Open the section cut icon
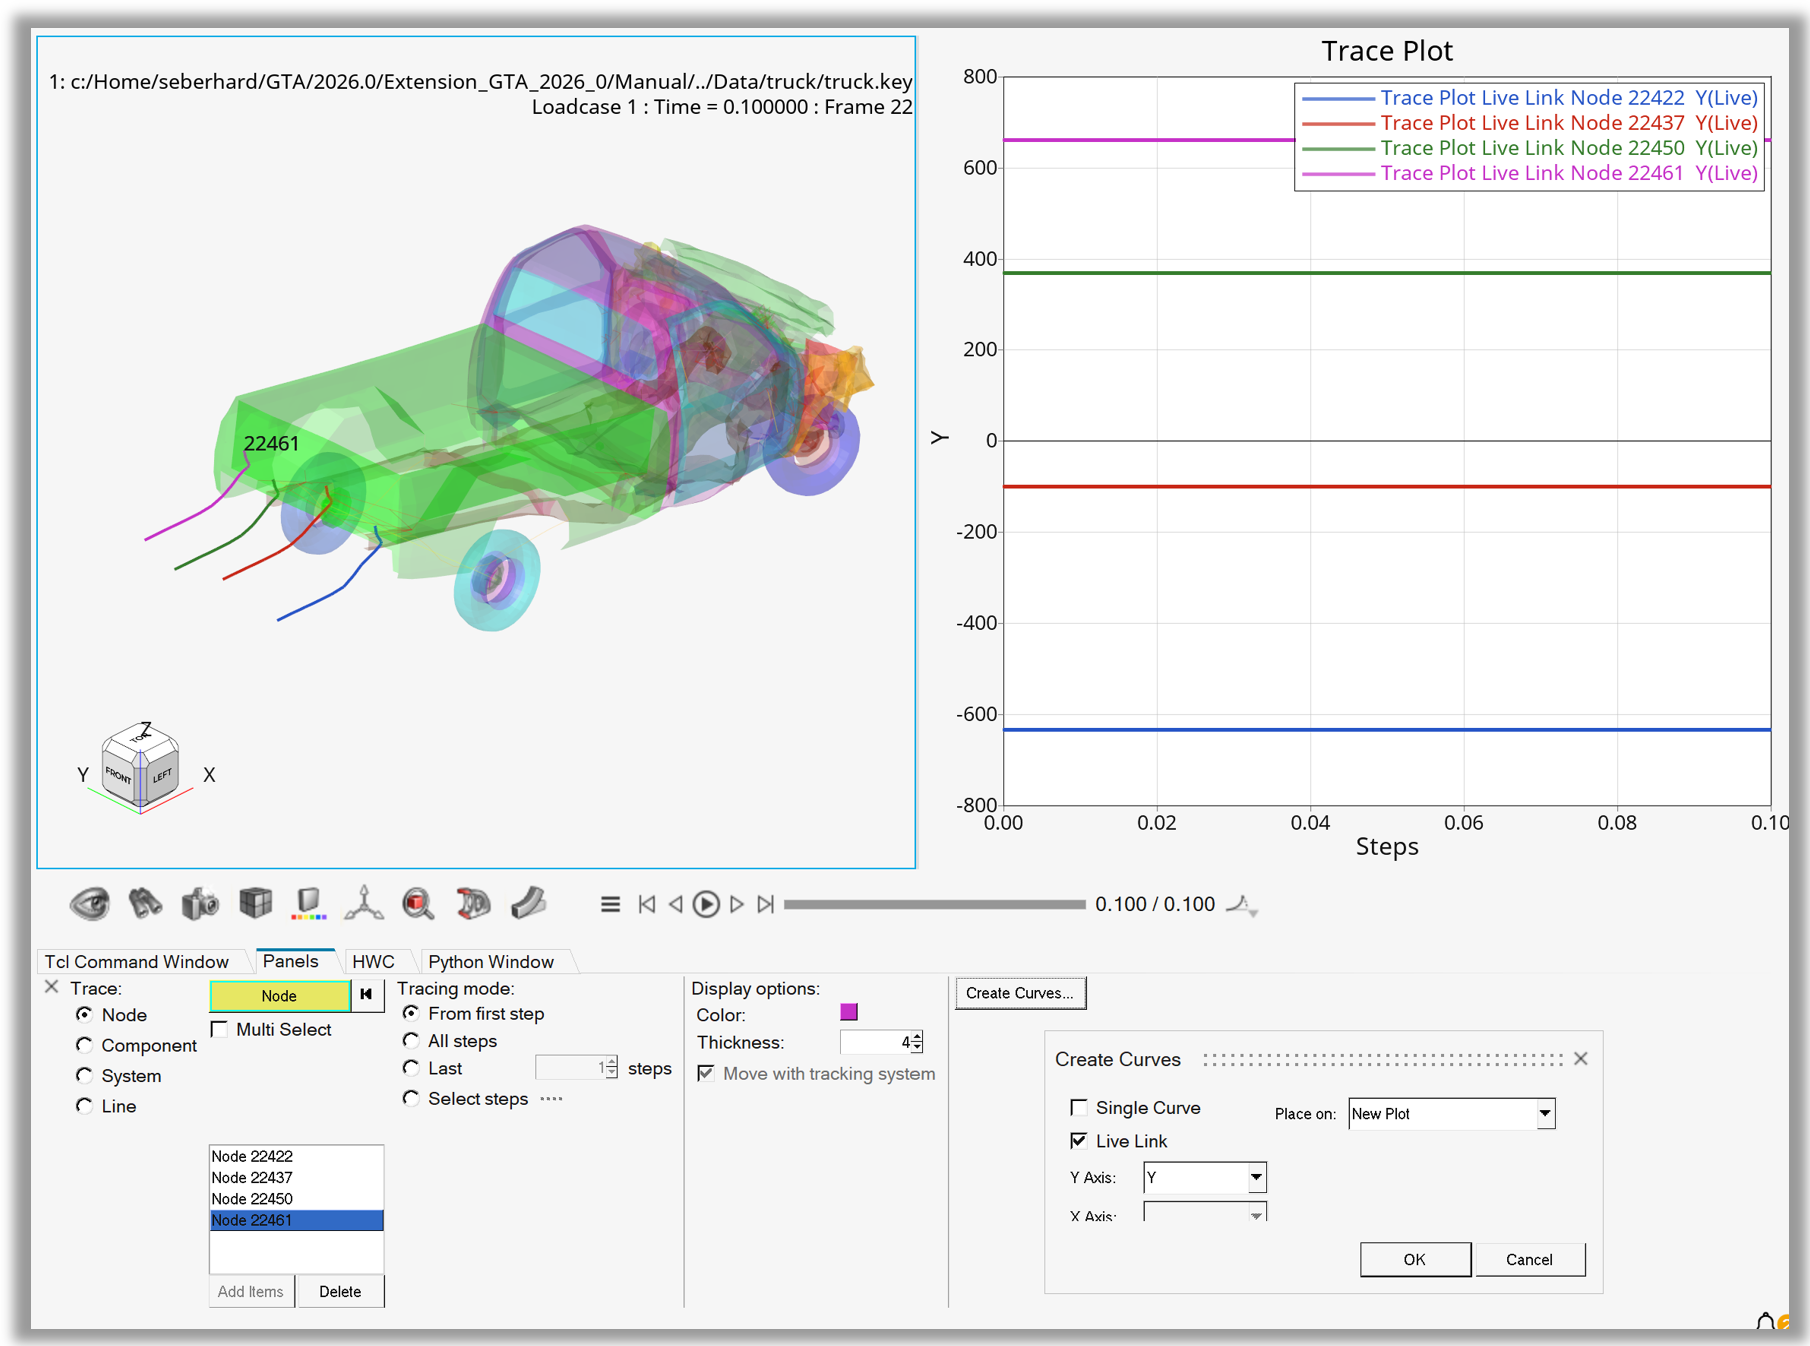The width and height of the screenshot is (1810, 1346). tap(473, 904)
